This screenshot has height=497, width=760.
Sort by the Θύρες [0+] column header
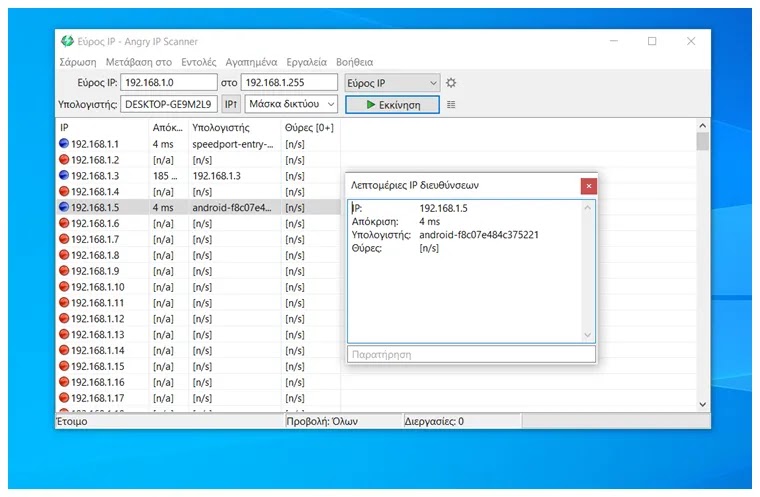[x=310, y=128]
